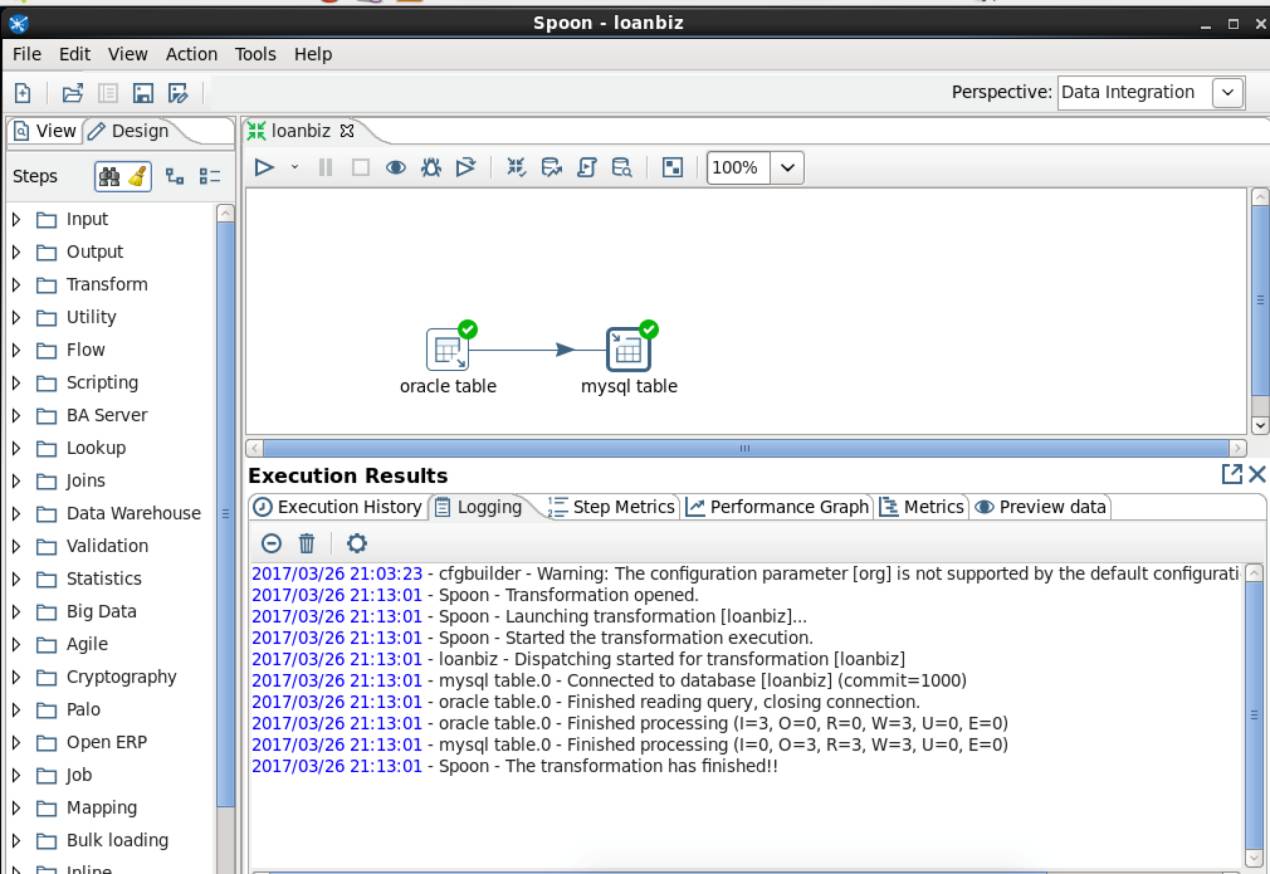Open the Execution History tab
Viewport: 1270px width, 874px height.
coord(339,507)
